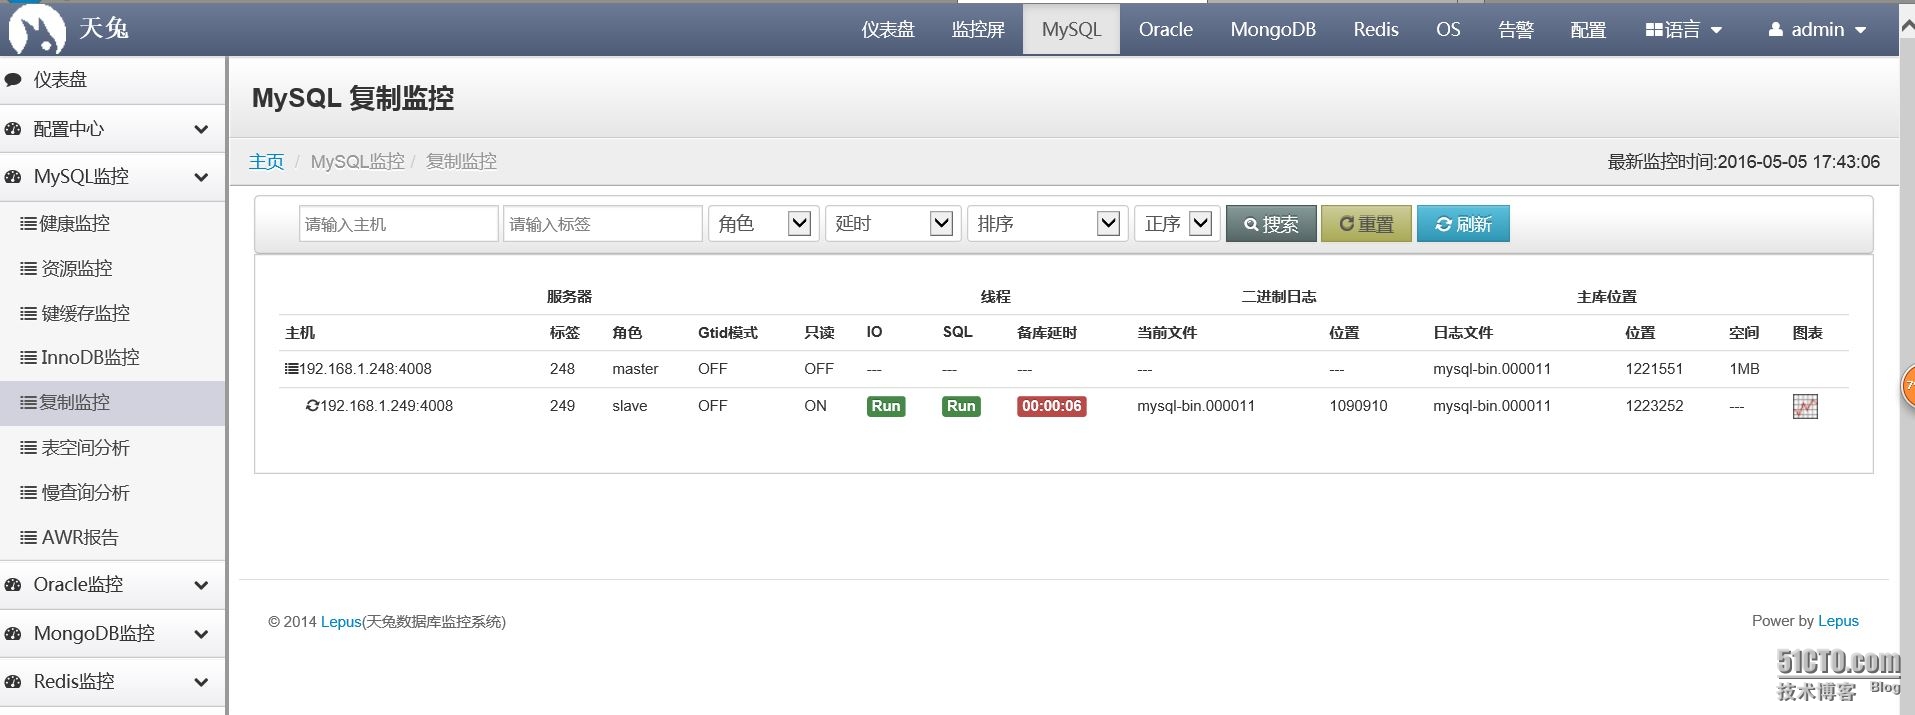
Task: Open chart icon for 192.168.1.249 row
Action: point(1805,406)
